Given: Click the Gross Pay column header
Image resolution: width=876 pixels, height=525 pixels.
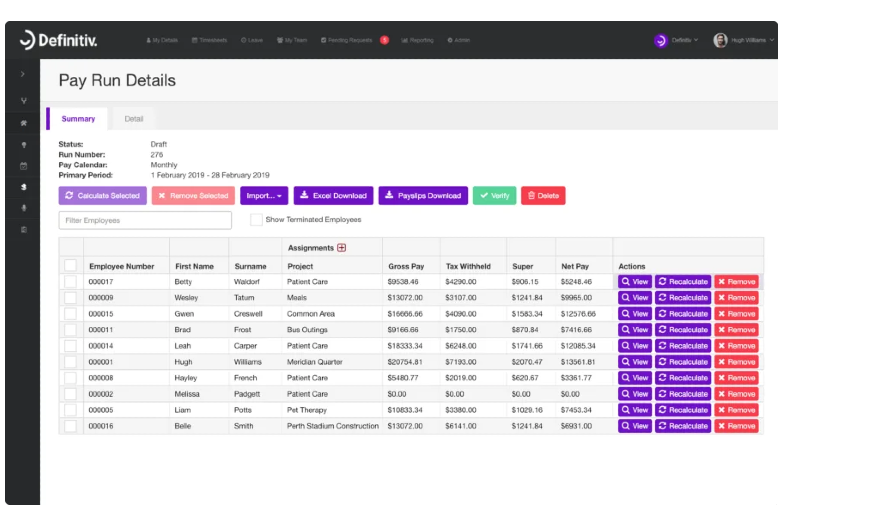Looking at the screenshot, I should pos(406,266).
